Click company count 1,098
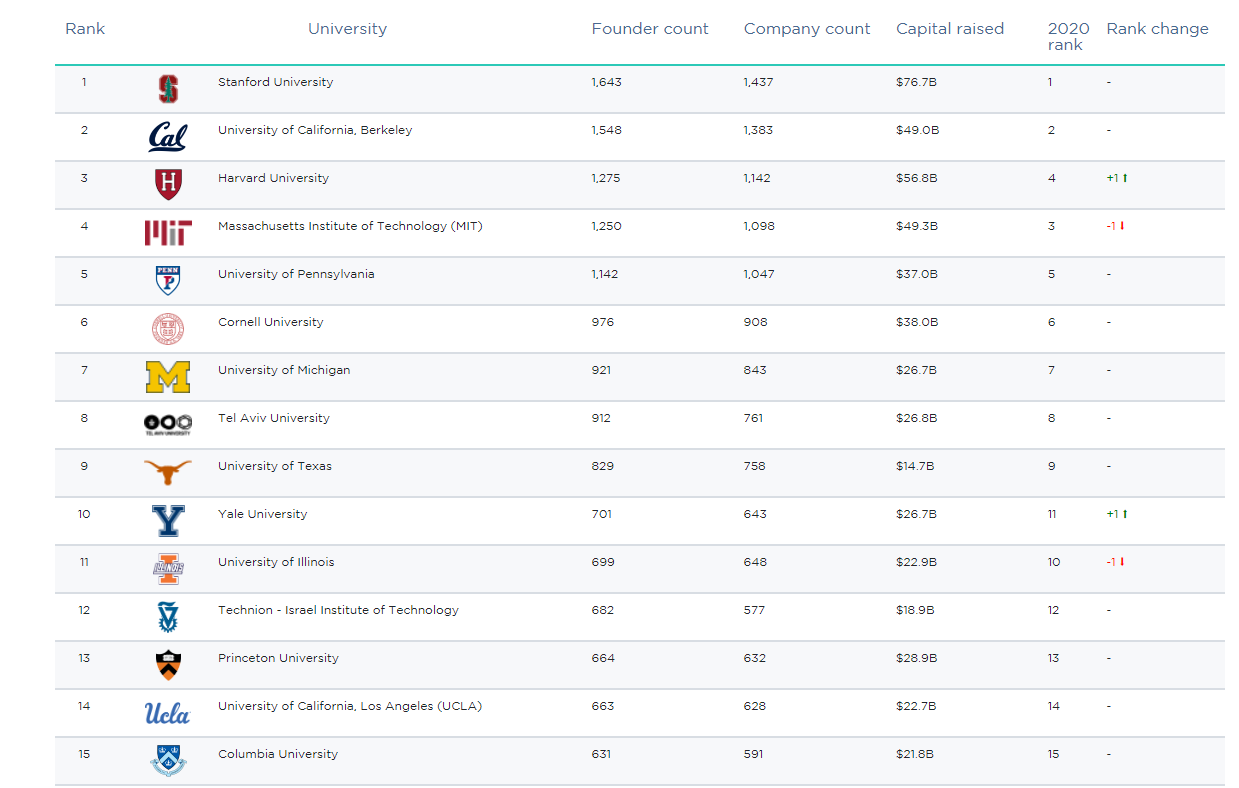The width and height of the screenshot is (1239, 788). tap(759, 226)
